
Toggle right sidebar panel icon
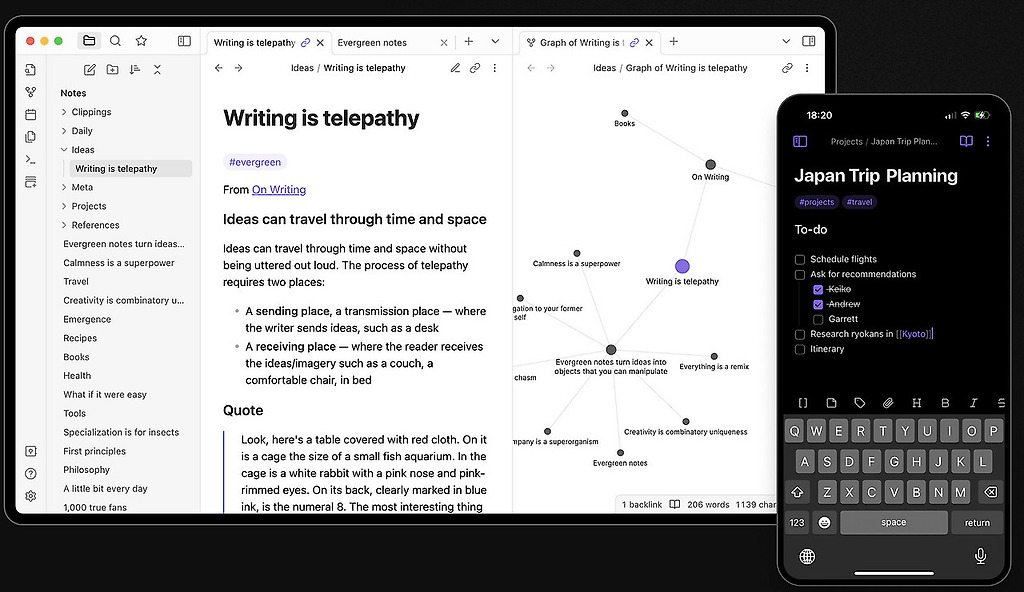(x=808, y=41)
